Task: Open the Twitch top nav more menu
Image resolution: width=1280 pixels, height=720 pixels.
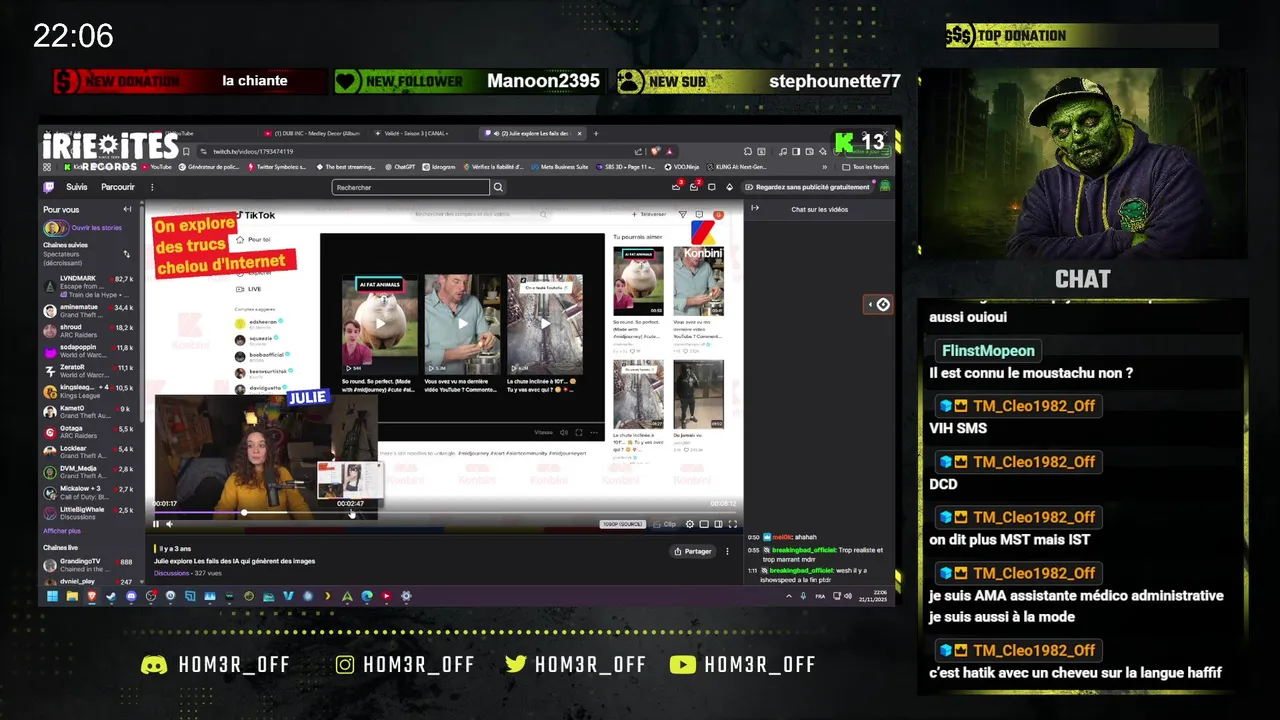Action: click(152, 187)
